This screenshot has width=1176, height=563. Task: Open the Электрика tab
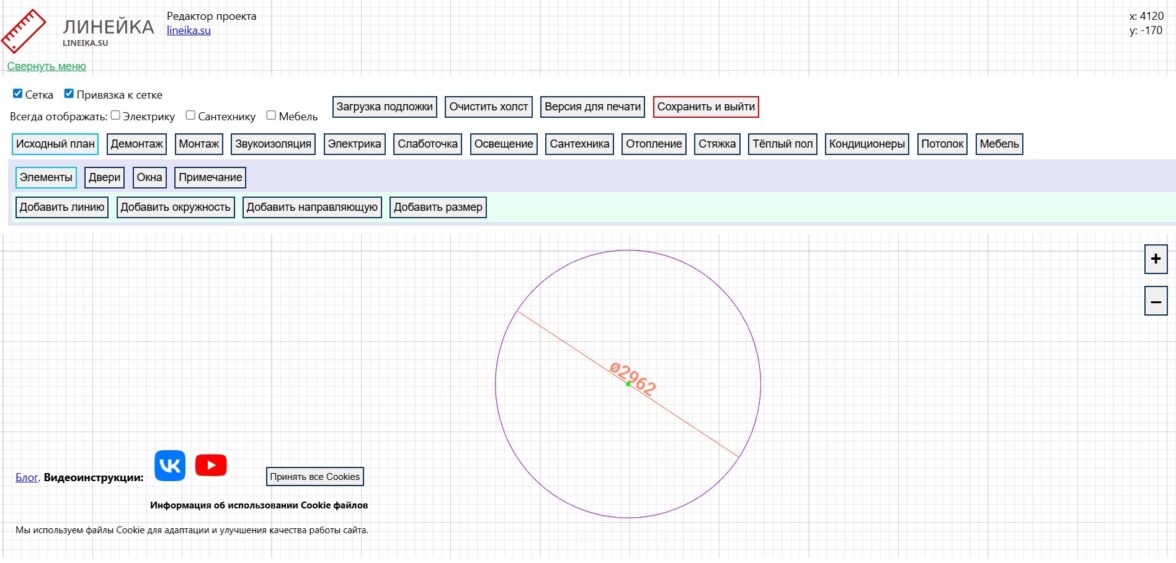[x=355, y=144]
